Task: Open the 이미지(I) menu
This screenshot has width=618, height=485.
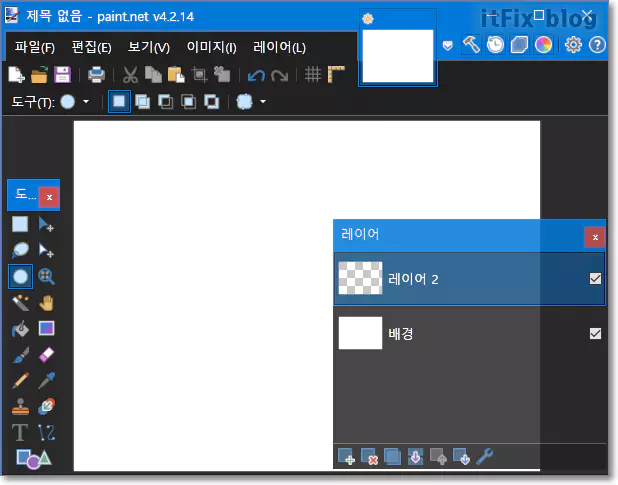Action: pos(211,47)
